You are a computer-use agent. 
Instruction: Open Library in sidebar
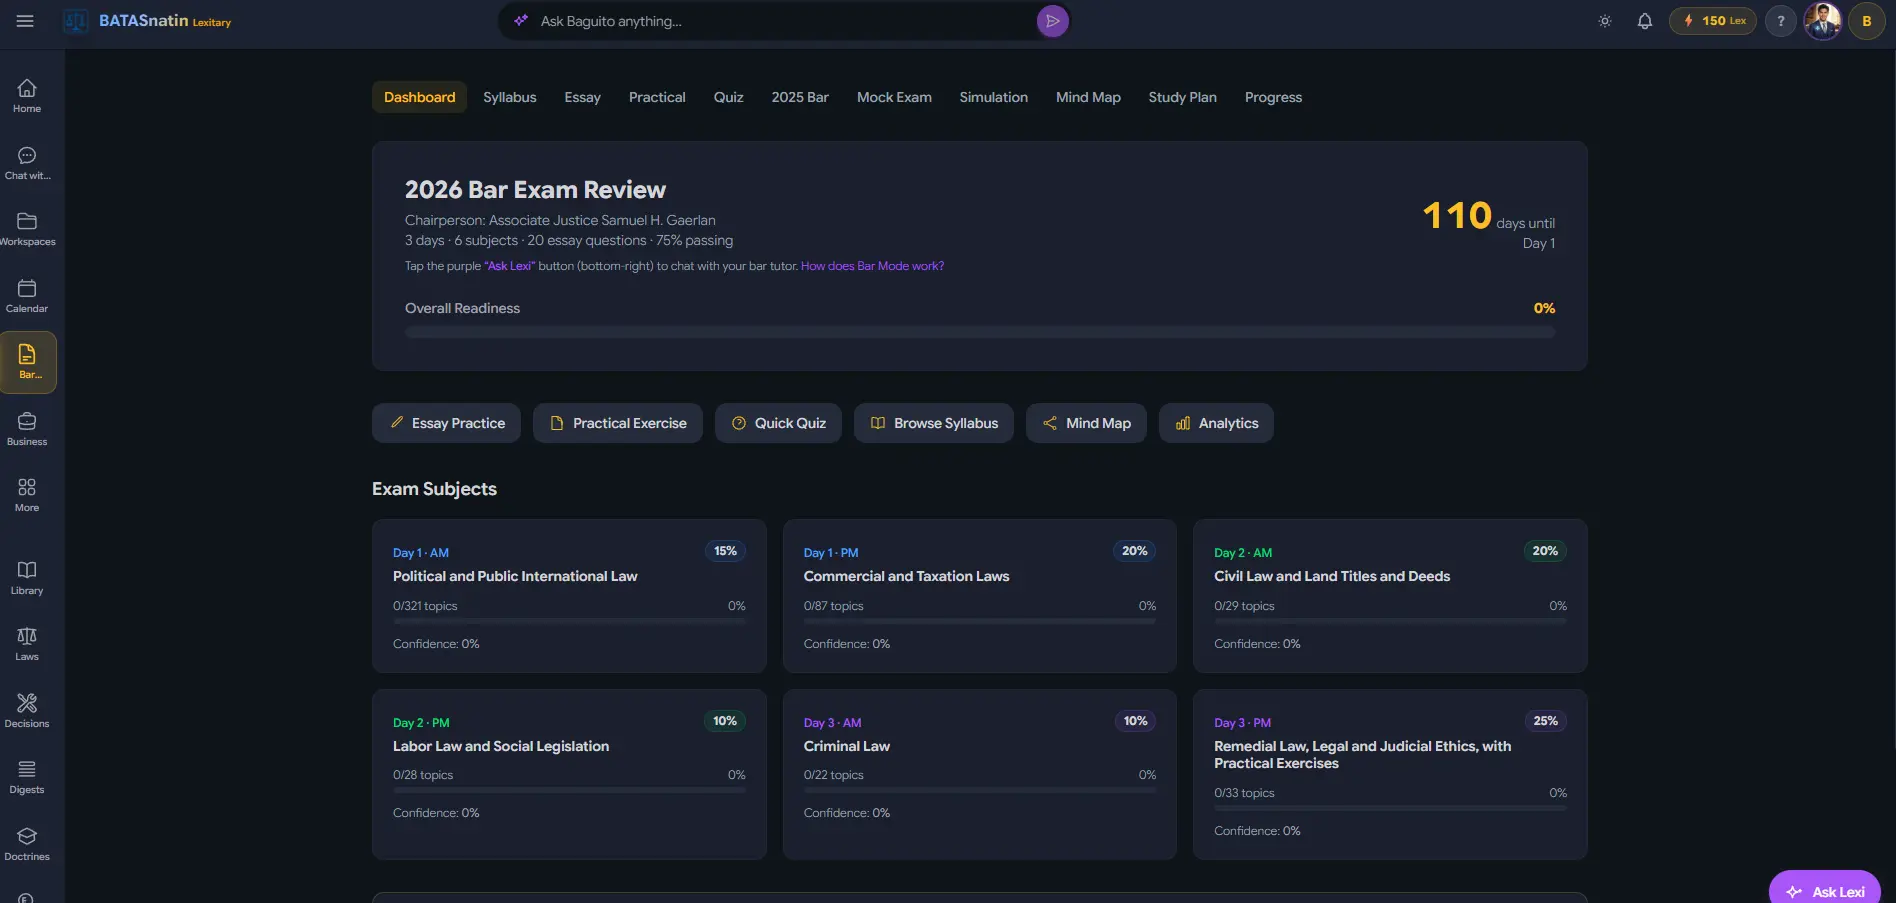pyautogui.click(x=27, y=578)
